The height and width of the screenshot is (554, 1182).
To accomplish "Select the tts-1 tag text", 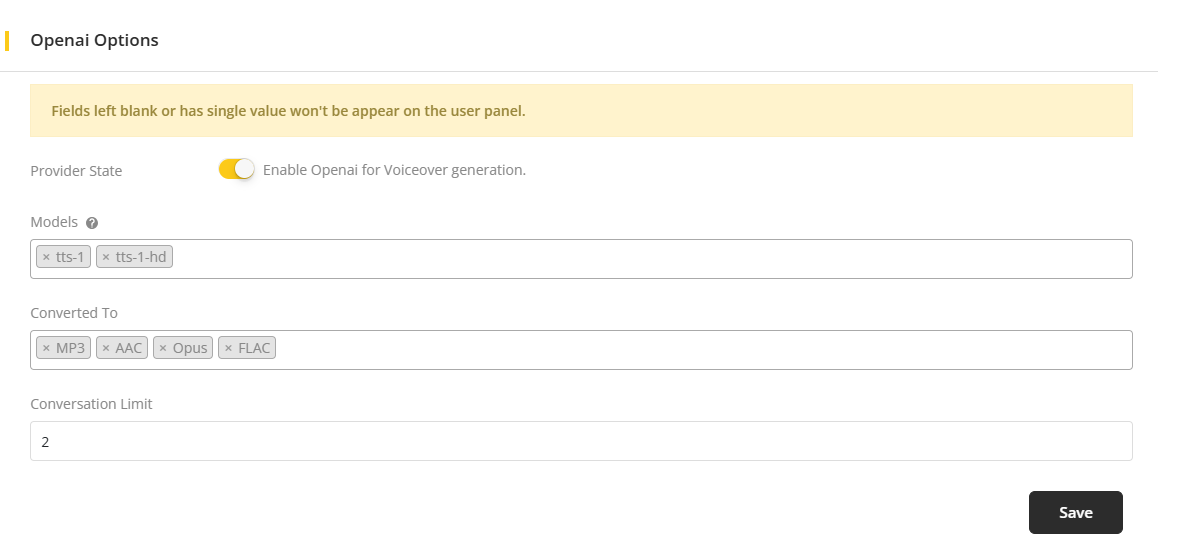I will tap(70, 258).
